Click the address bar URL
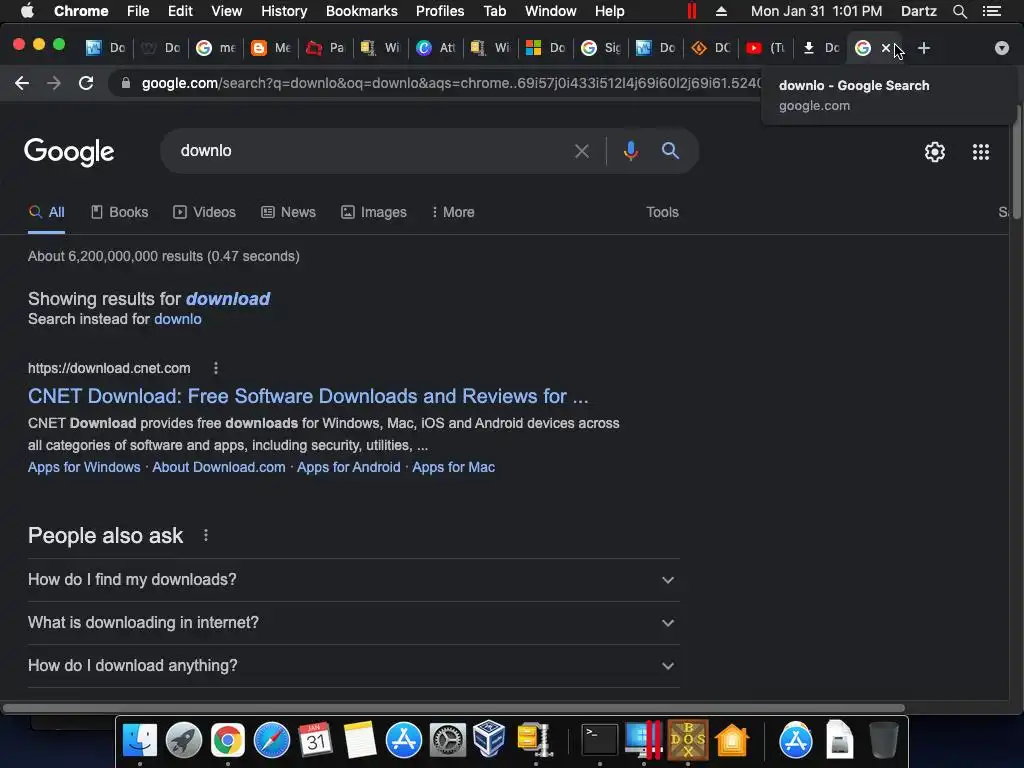The height and width of the screenshot is (768, 1024). point(451,83)
